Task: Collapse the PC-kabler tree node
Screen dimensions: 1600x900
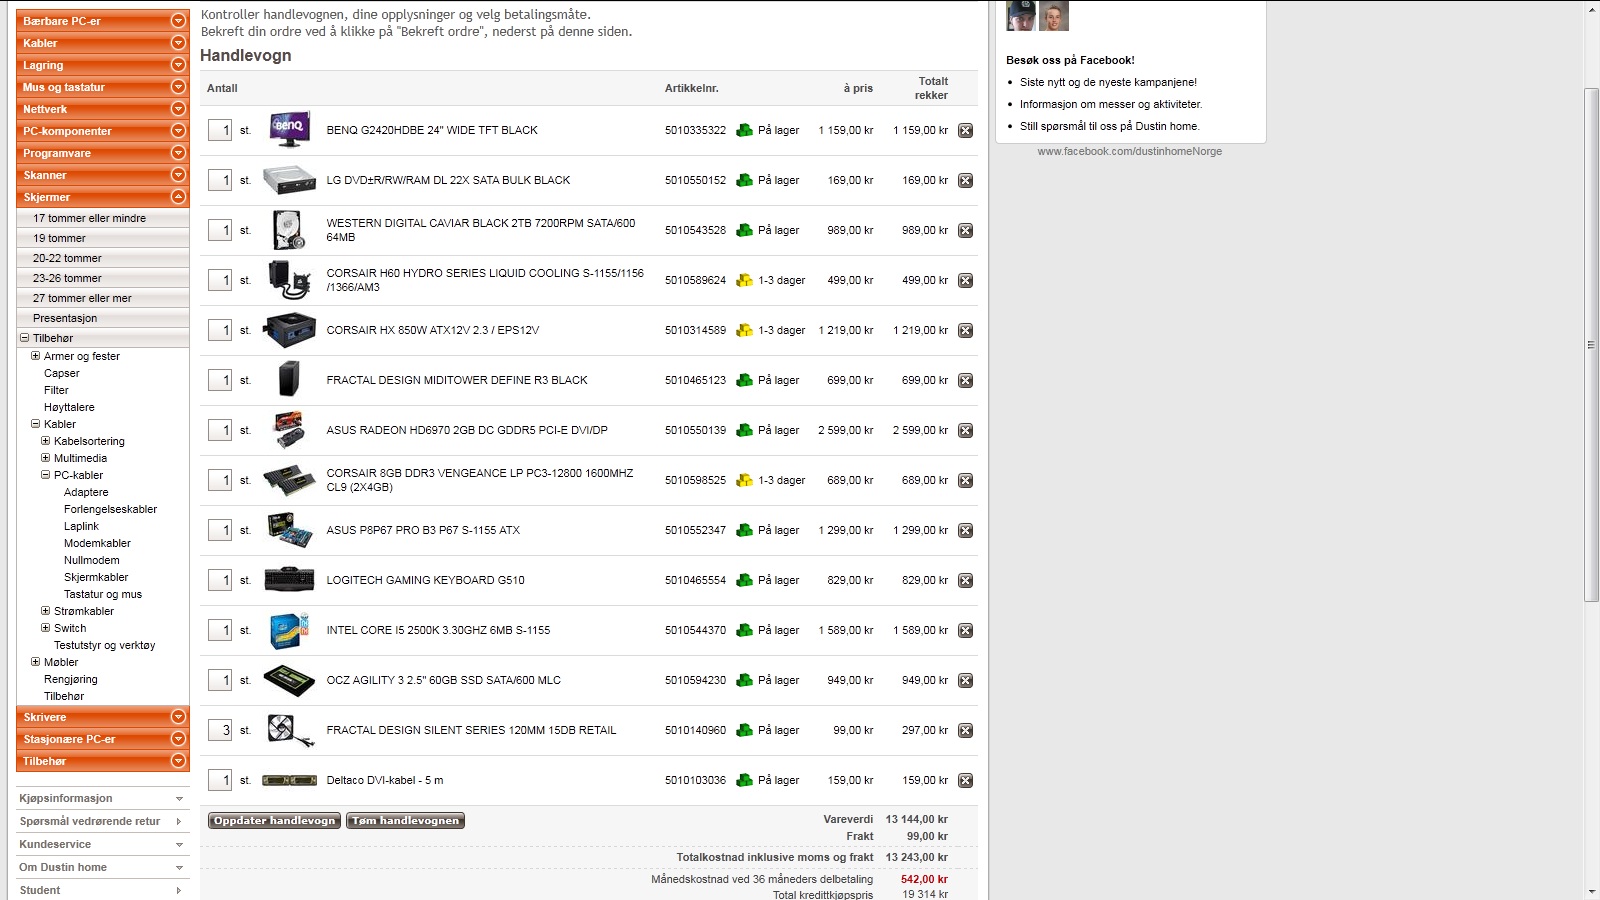Action: coord(45,475)
